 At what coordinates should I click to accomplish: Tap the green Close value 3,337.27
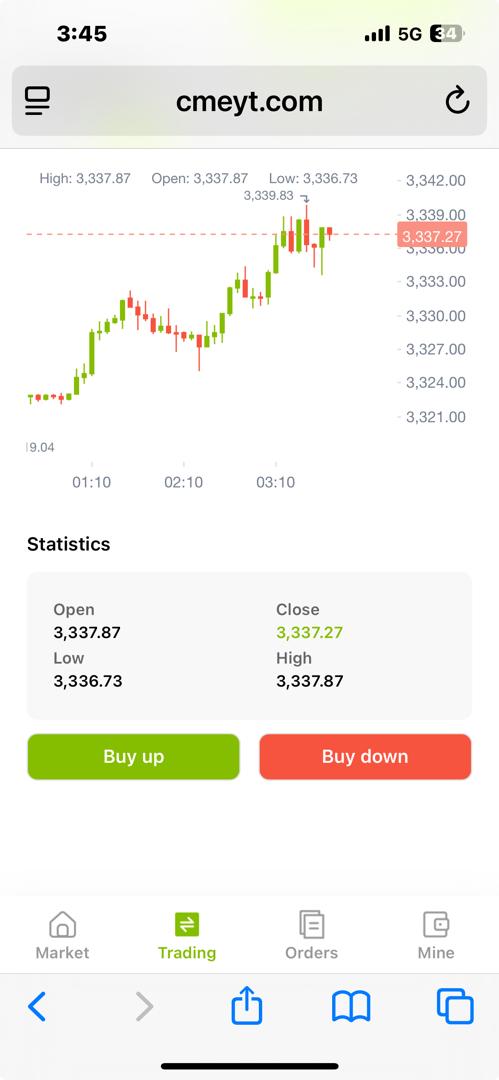(309, 632)
